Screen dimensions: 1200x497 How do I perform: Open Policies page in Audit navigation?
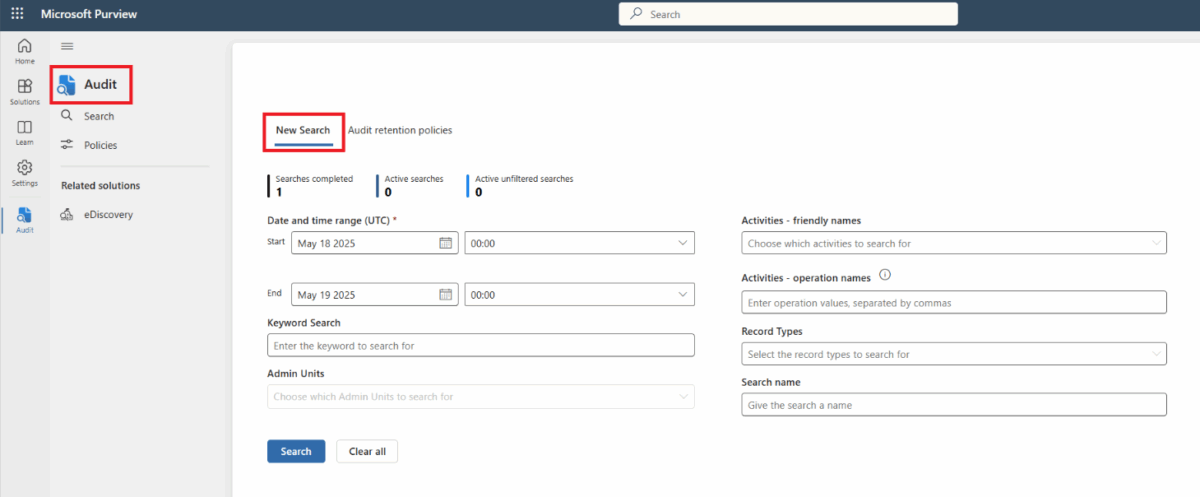tap(100, 145)
